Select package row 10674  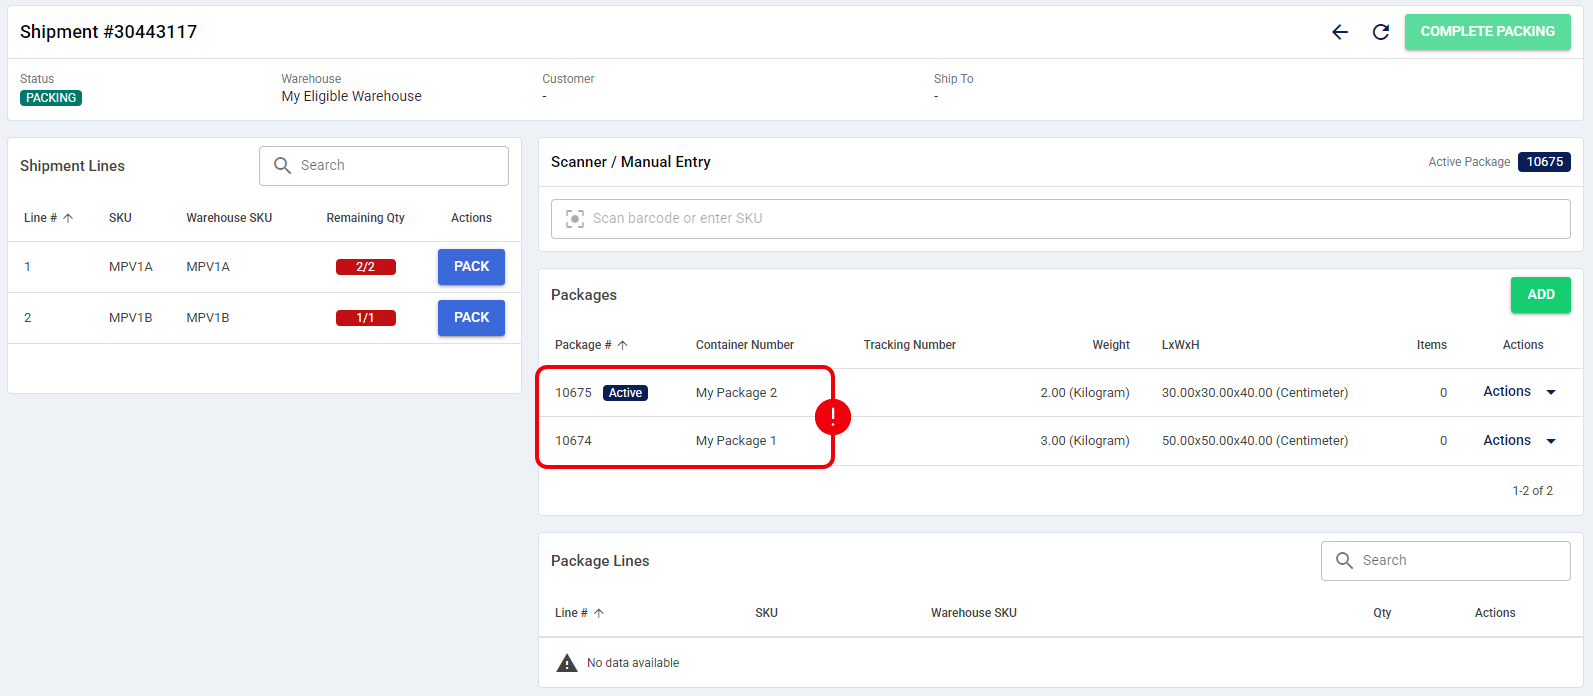(x=1060, y=441)
